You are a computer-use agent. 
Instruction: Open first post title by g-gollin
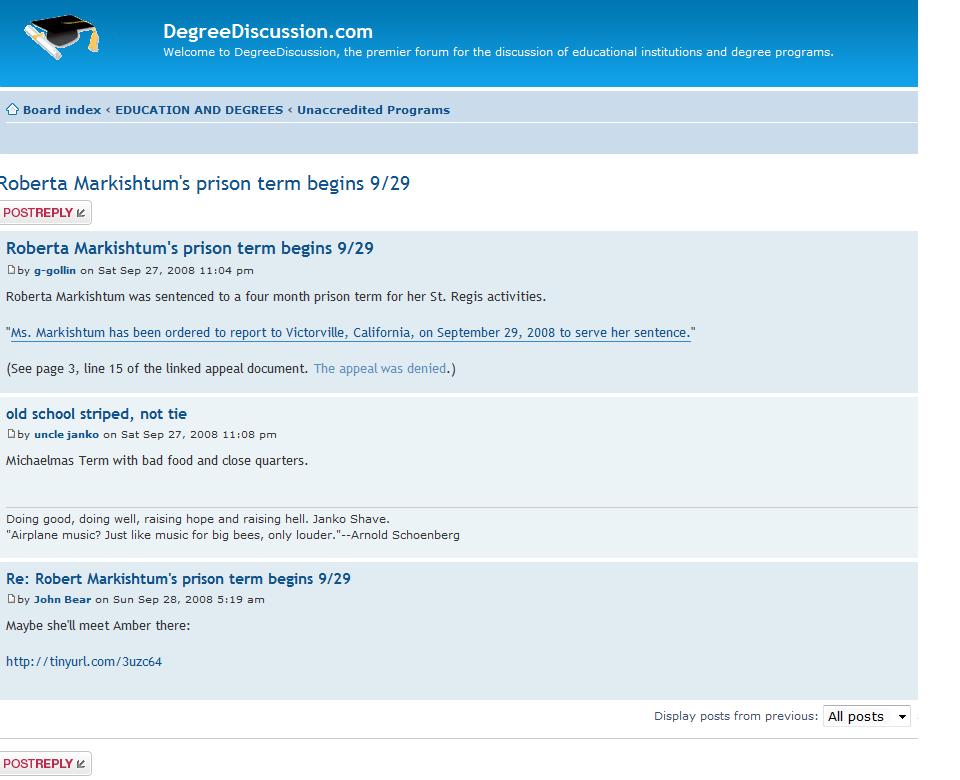190,248
